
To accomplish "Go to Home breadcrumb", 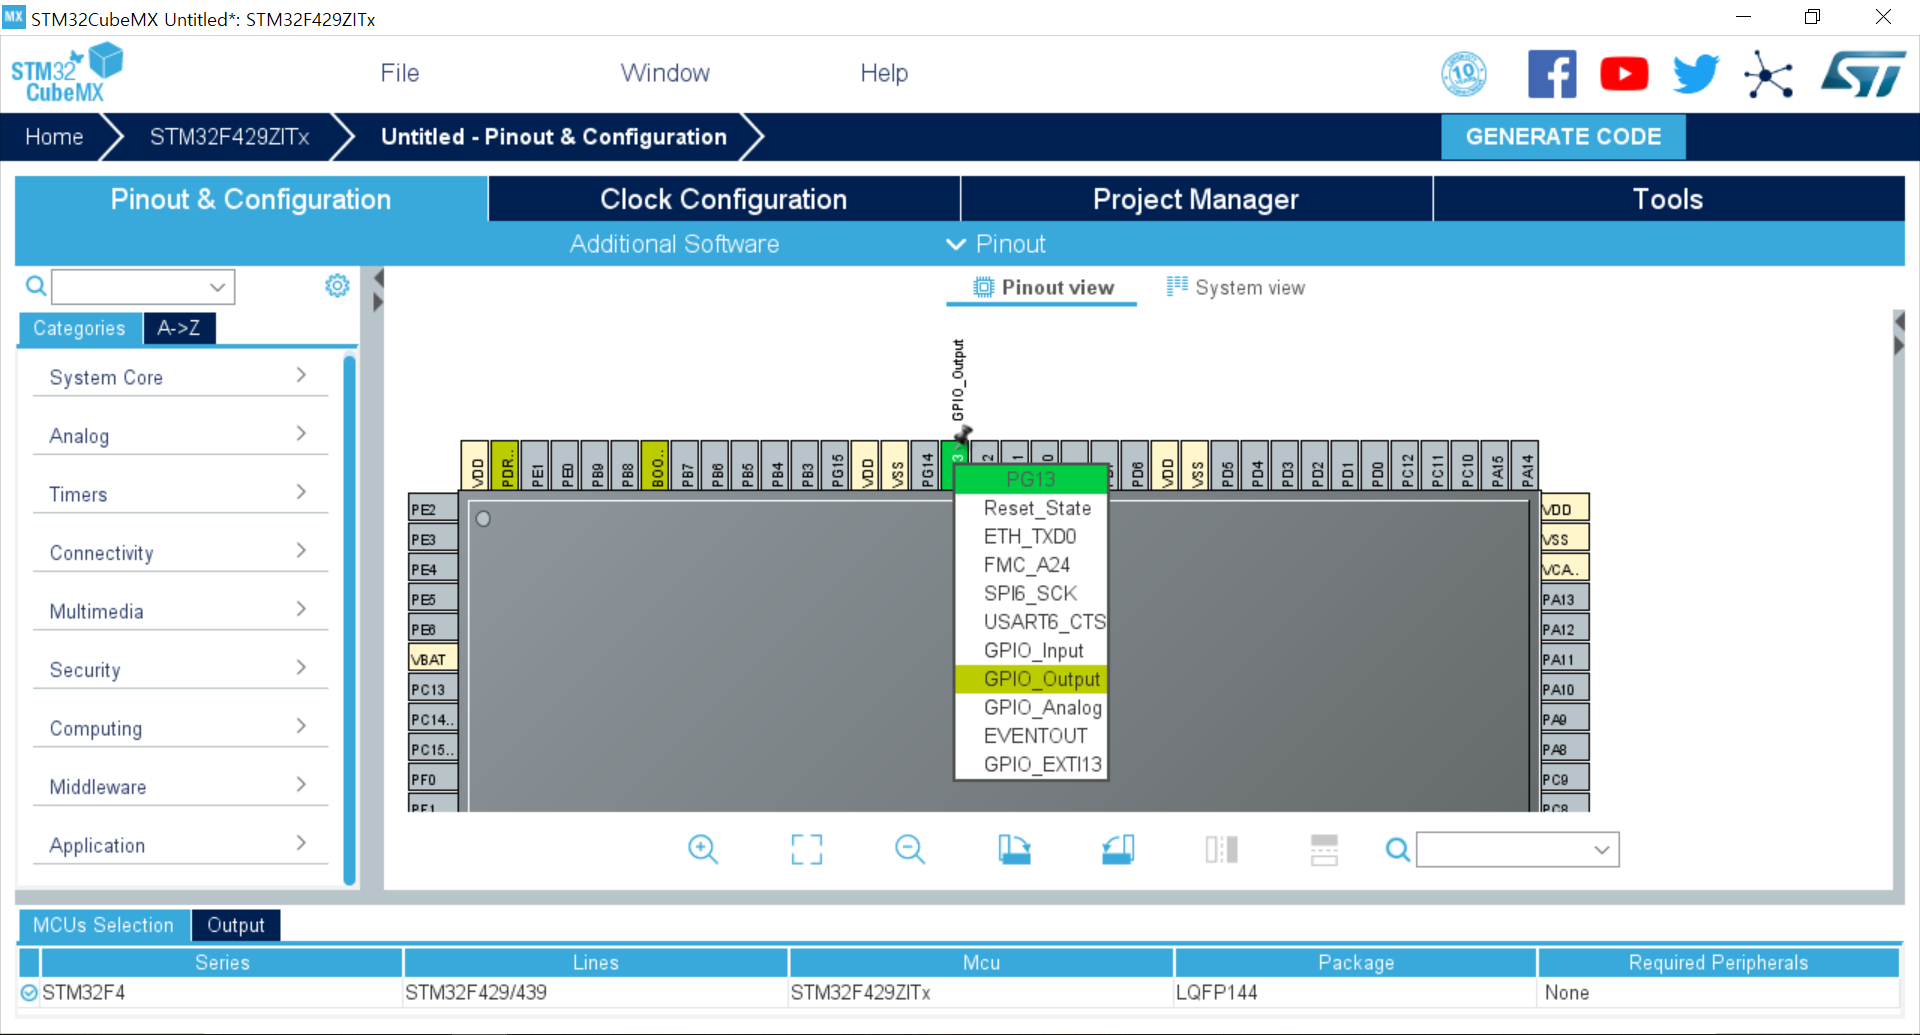I will click(x=54, y=137).
